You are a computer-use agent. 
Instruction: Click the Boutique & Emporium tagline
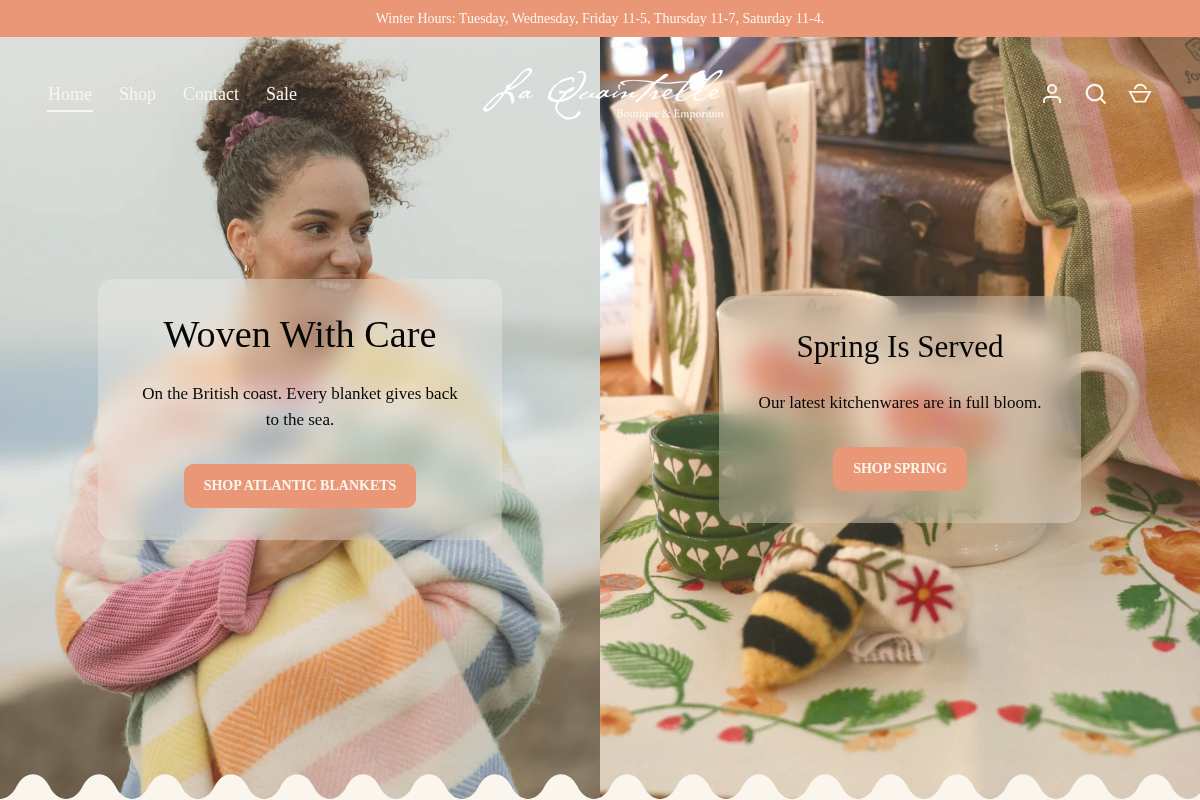670,114
